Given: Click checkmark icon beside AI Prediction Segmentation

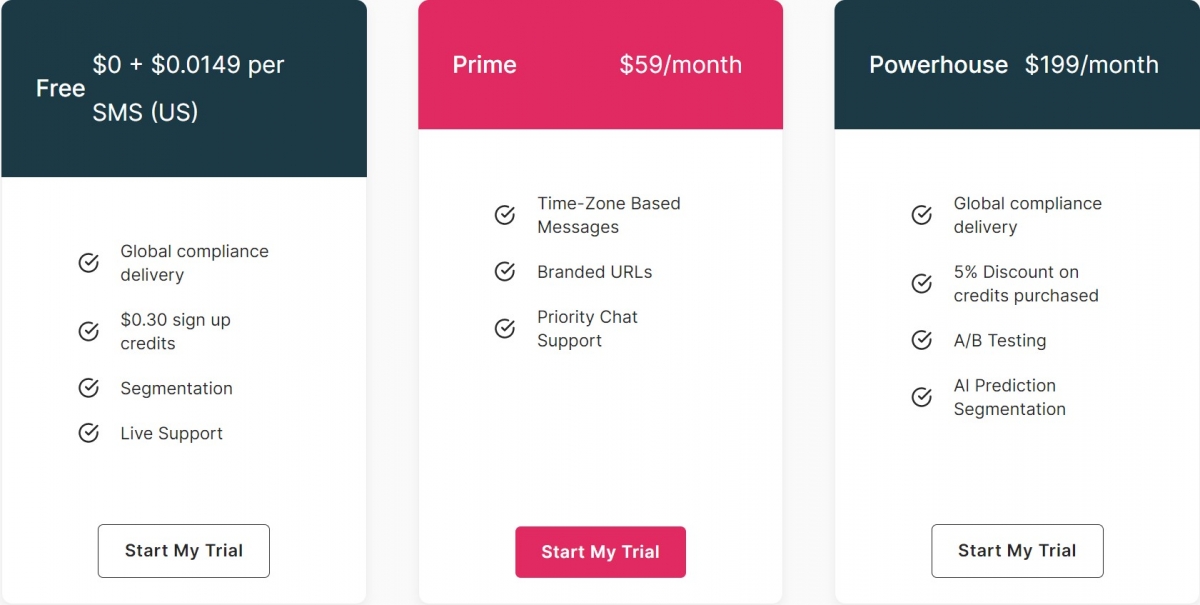Looking at the screenshot, I should (922, 397).
